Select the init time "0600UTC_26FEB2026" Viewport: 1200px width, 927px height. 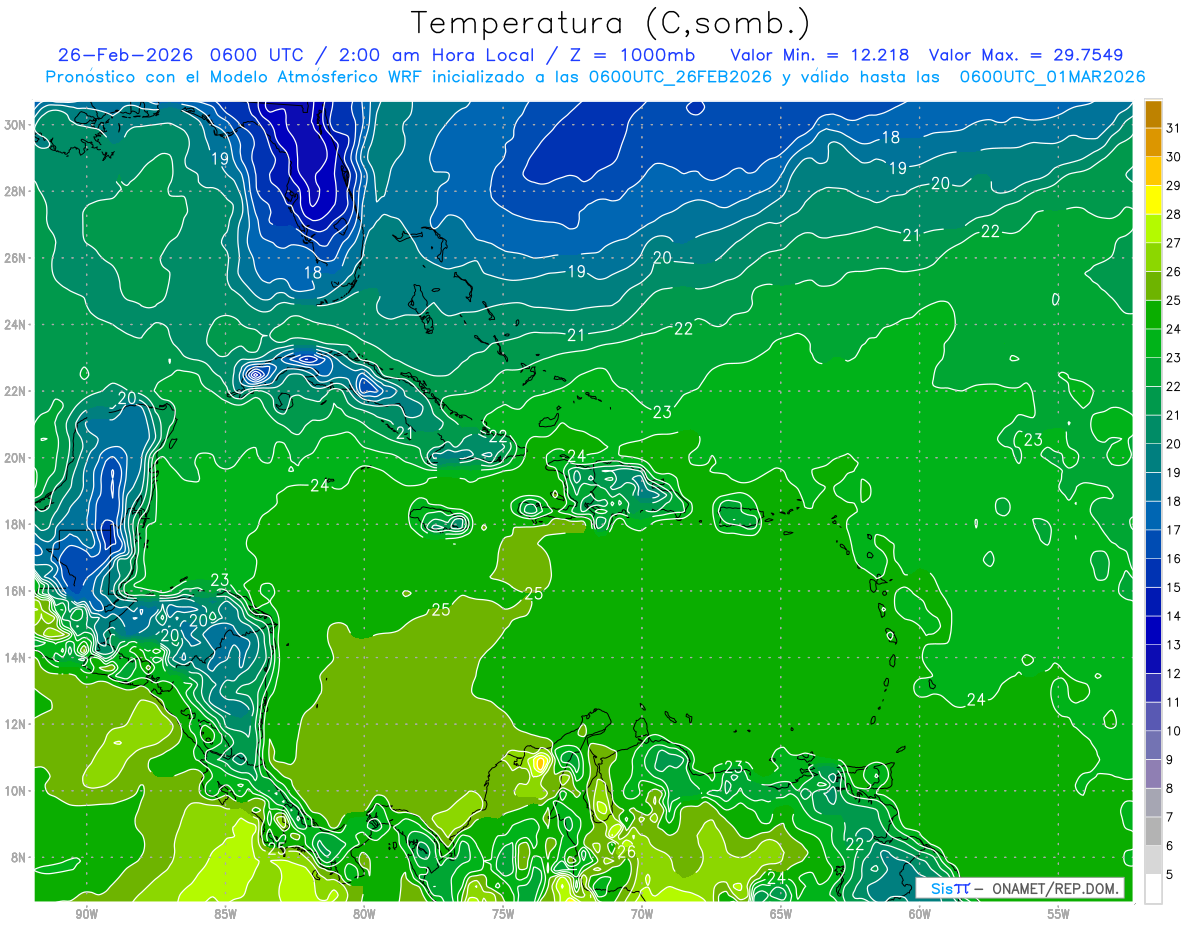tap(680, 77)
